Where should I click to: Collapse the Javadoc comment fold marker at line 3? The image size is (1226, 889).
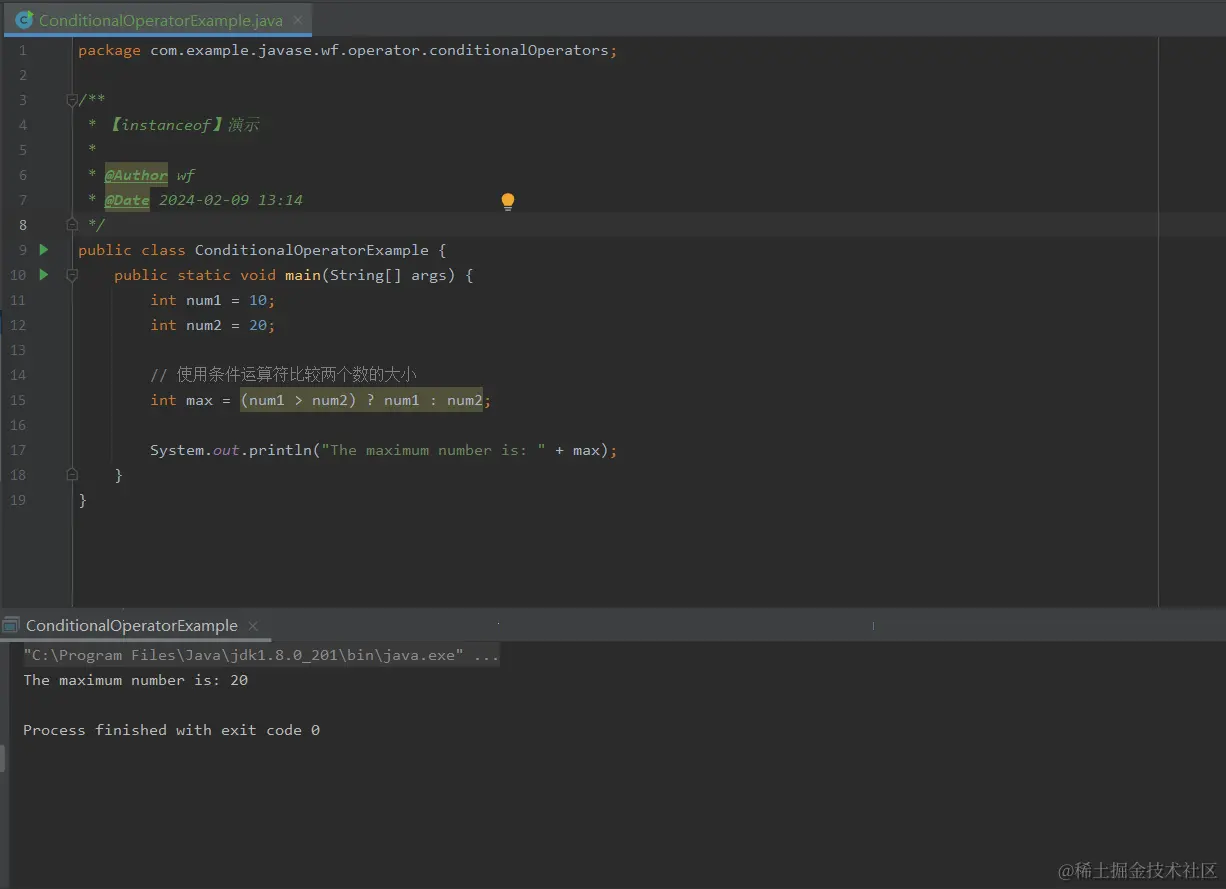tap(72, 100)
